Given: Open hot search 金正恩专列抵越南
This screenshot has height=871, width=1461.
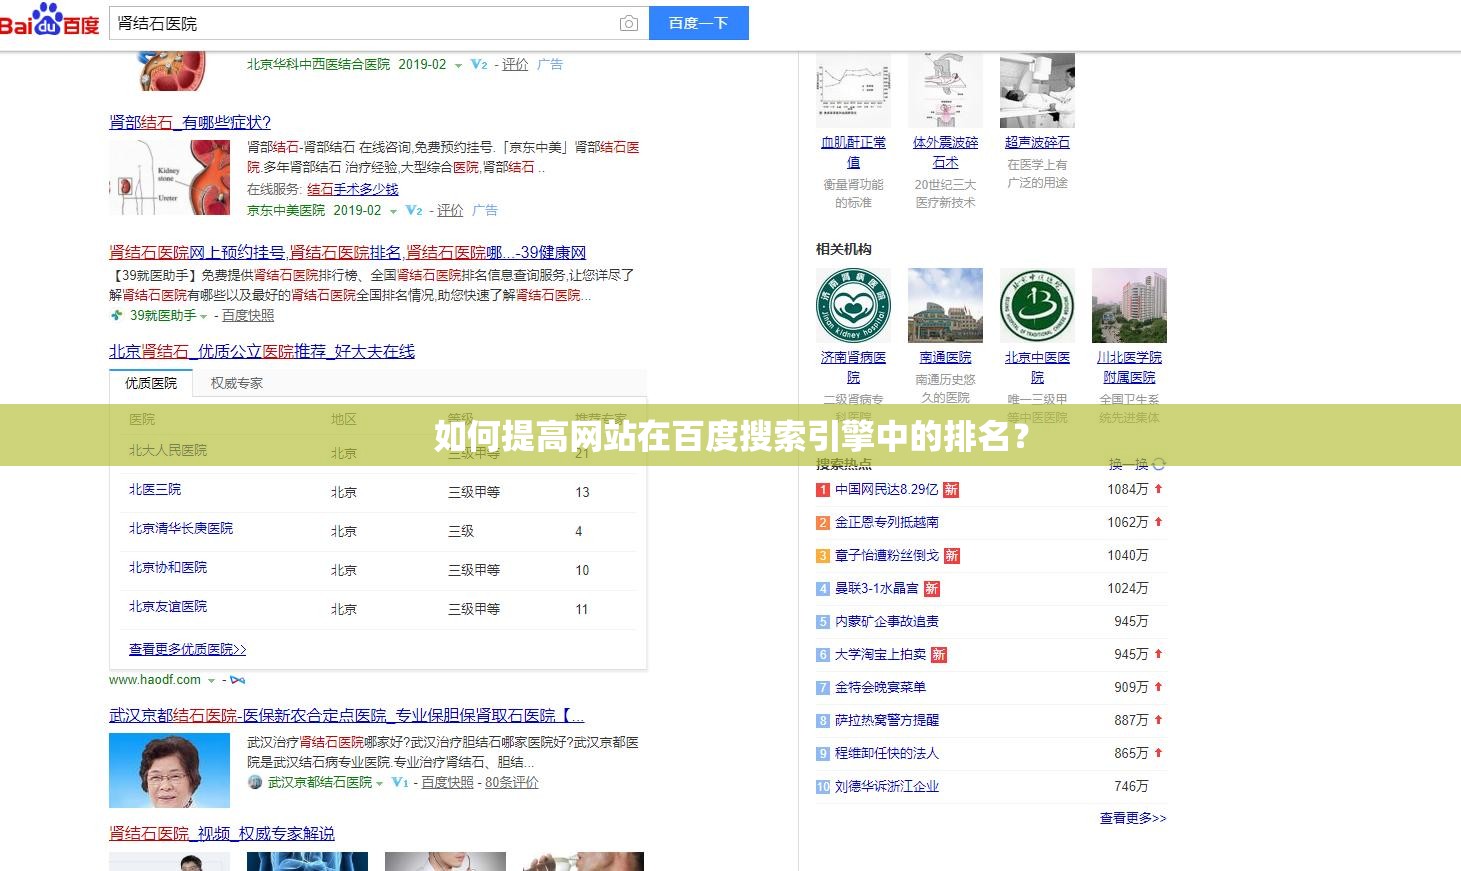Looking at the screenshot, I should click(887, 522).
